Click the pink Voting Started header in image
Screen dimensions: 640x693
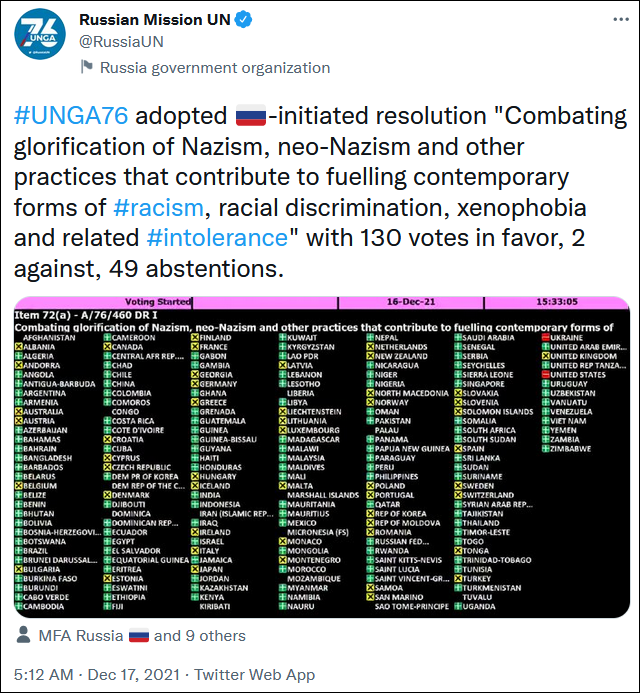pos(162,302)
